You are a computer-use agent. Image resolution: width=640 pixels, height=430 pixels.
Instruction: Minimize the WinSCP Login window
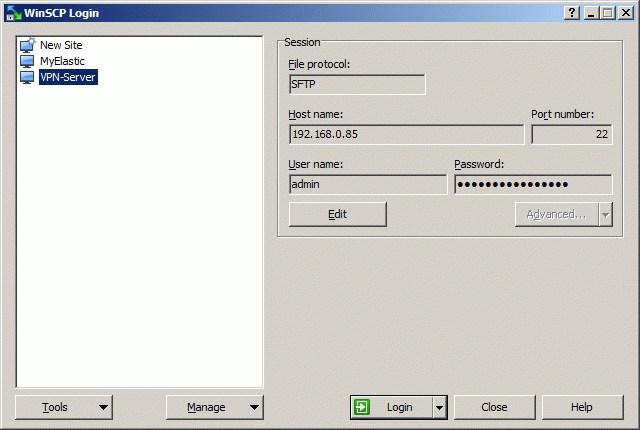591,13
